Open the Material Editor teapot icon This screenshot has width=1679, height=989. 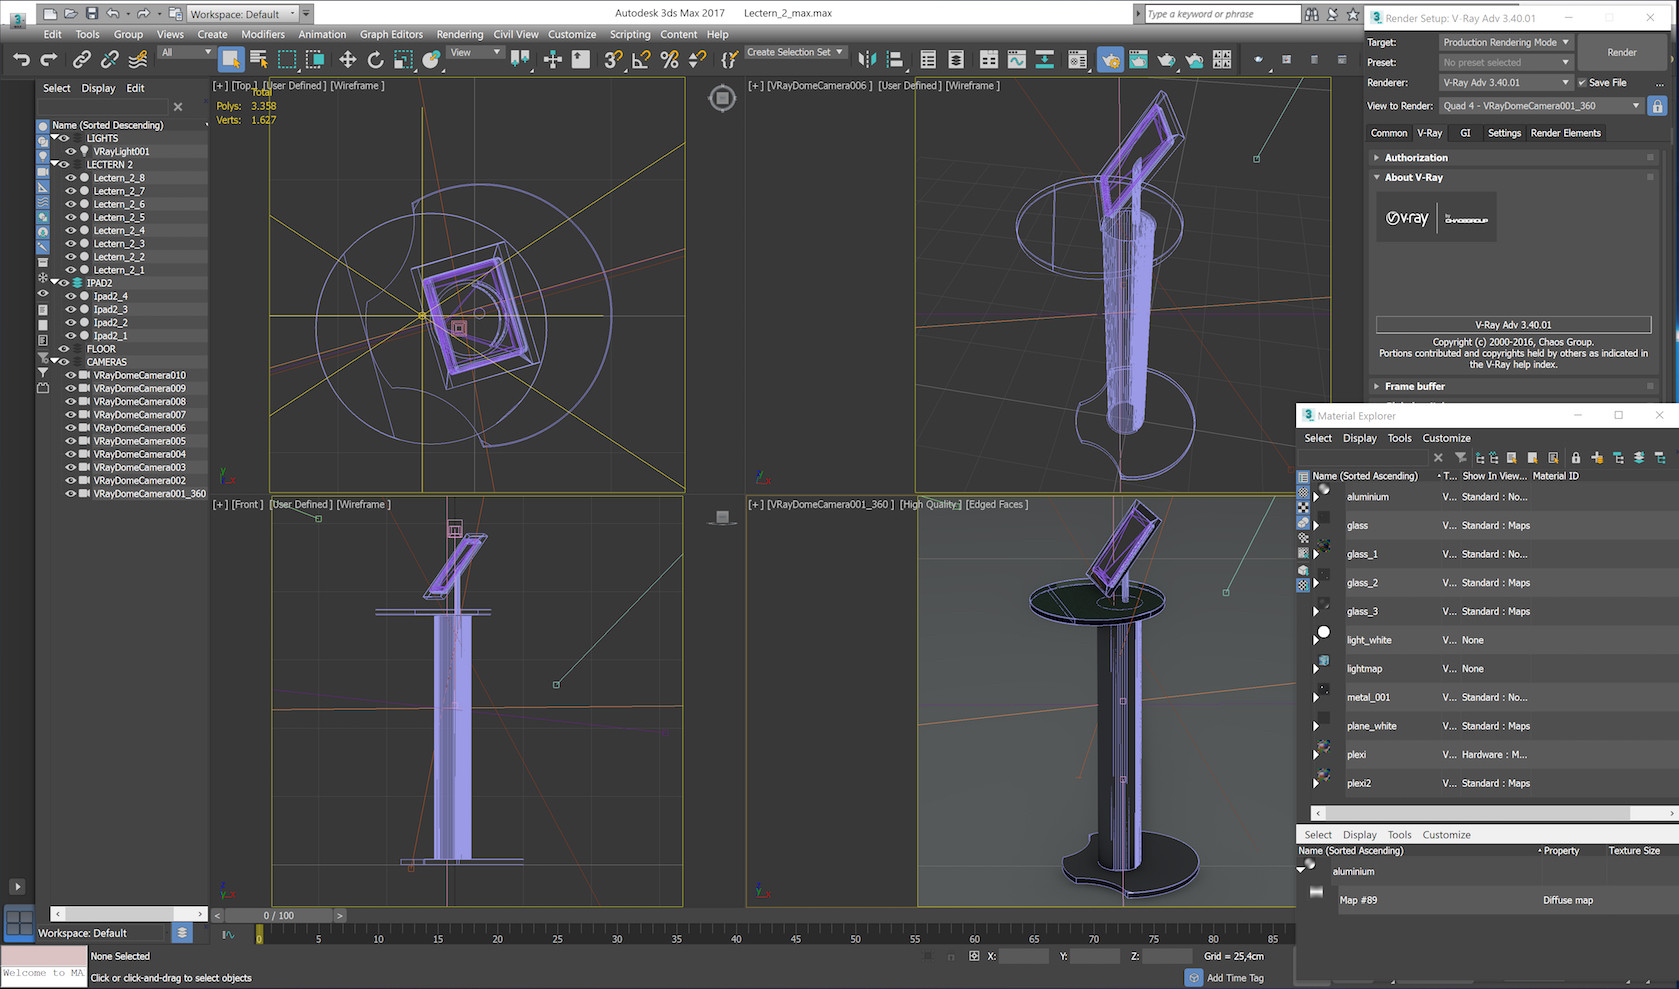click(1078, 60)
